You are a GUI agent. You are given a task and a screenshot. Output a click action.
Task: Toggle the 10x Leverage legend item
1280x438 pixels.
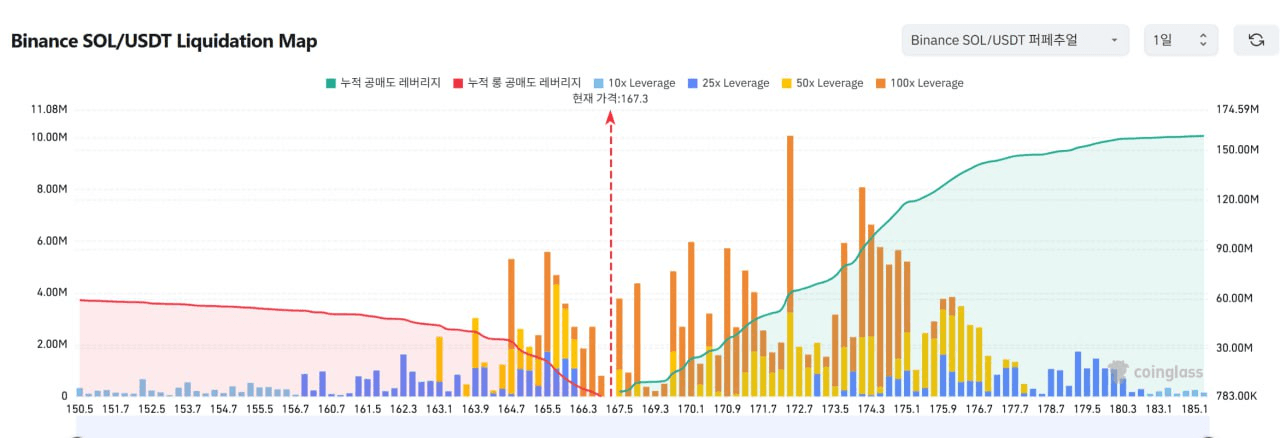(x=633, y=83)
